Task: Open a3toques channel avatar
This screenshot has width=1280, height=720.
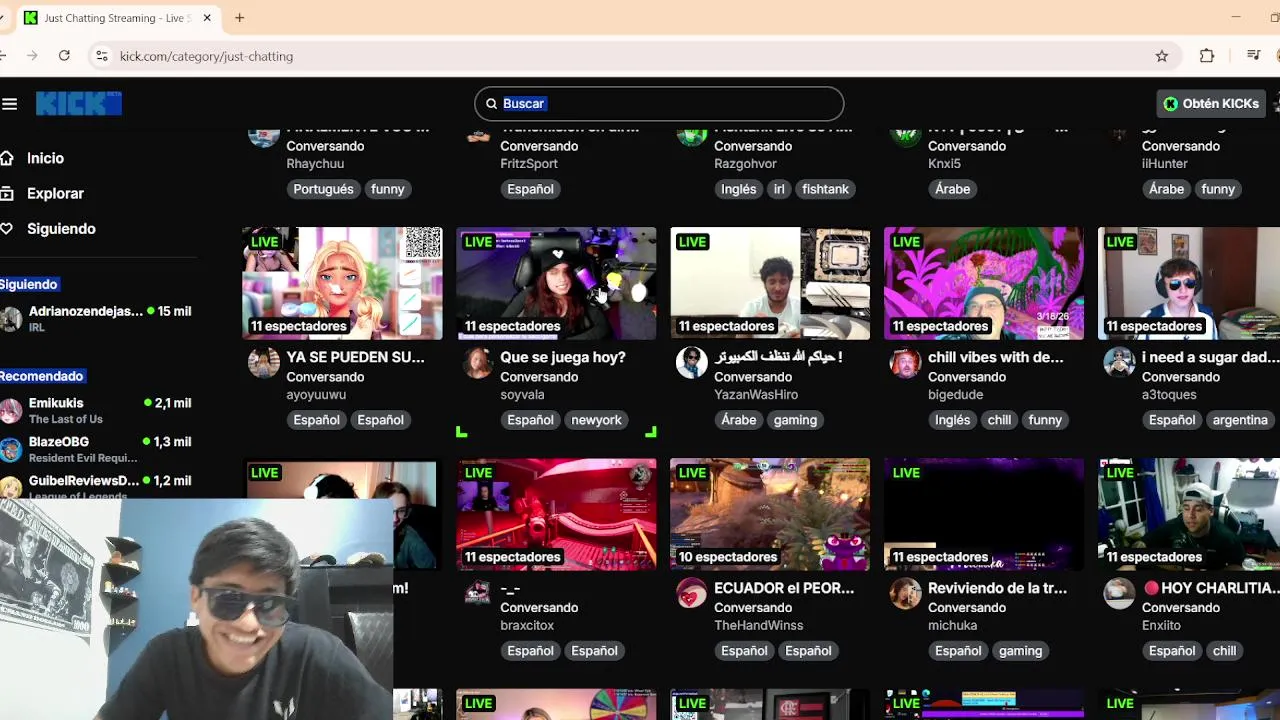Action: (1120, 362)
